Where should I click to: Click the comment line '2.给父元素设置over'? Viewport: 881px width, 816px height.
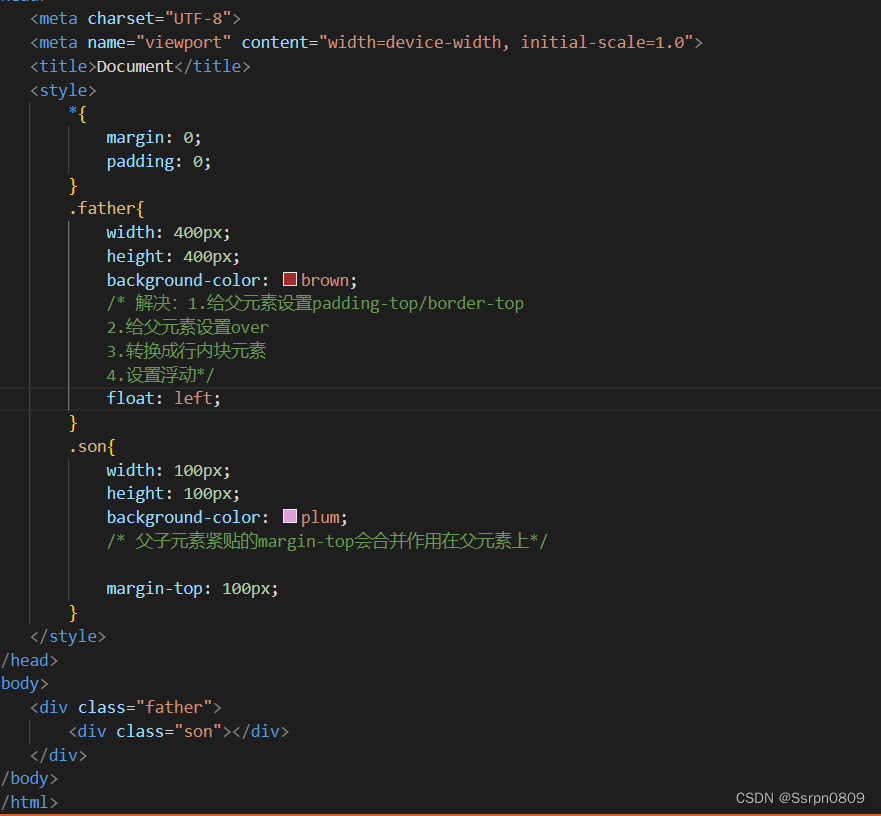tap(188, 327)
